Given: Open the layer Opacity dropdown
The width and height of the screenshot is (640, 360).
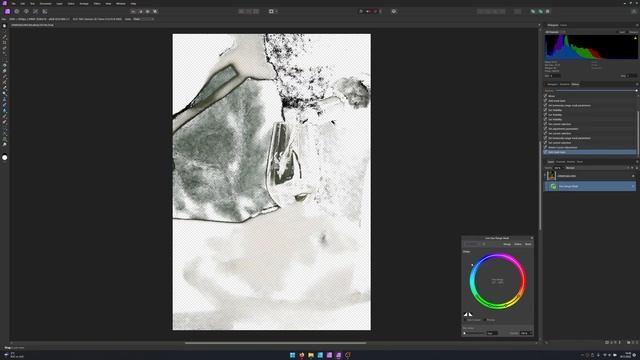Looking at the screenshot, I should (558, 168).
